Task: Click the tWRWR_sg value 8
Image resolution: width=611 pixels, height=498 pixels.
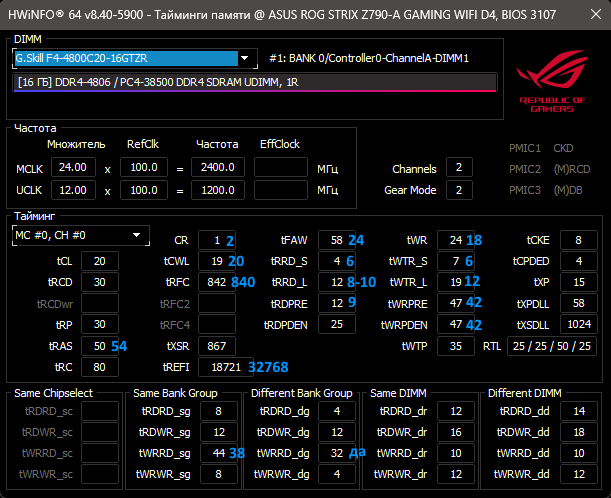Action: 219,474
